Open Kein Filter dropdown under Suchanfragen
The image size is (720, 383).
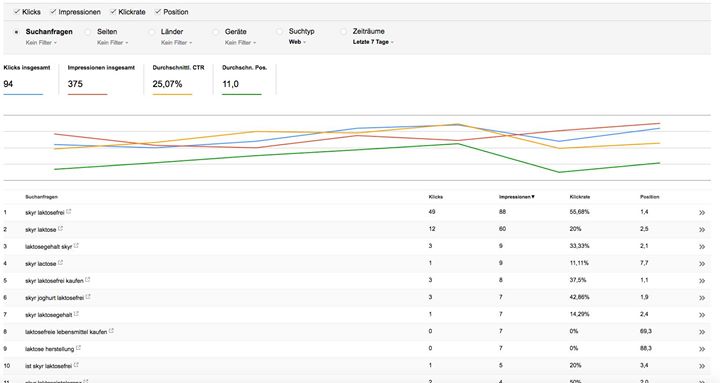(x=41, y=42)
